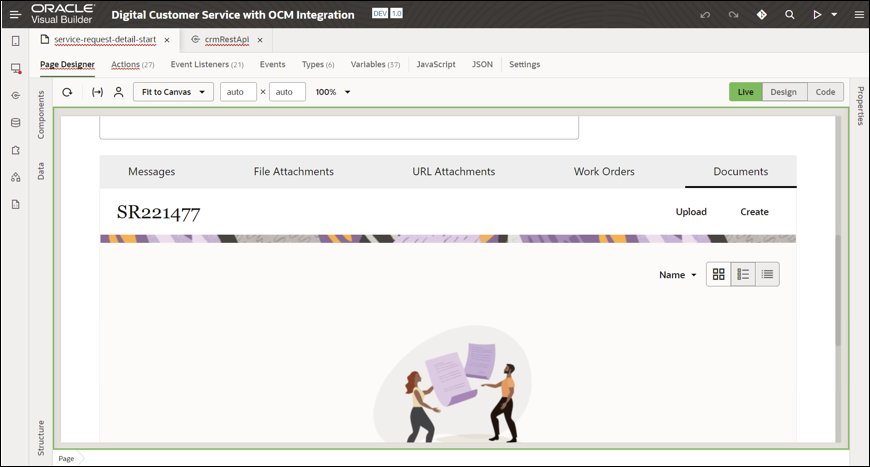Expand the Components side panel
Viewport: 870px width, 467px height.
pos(41,115)
